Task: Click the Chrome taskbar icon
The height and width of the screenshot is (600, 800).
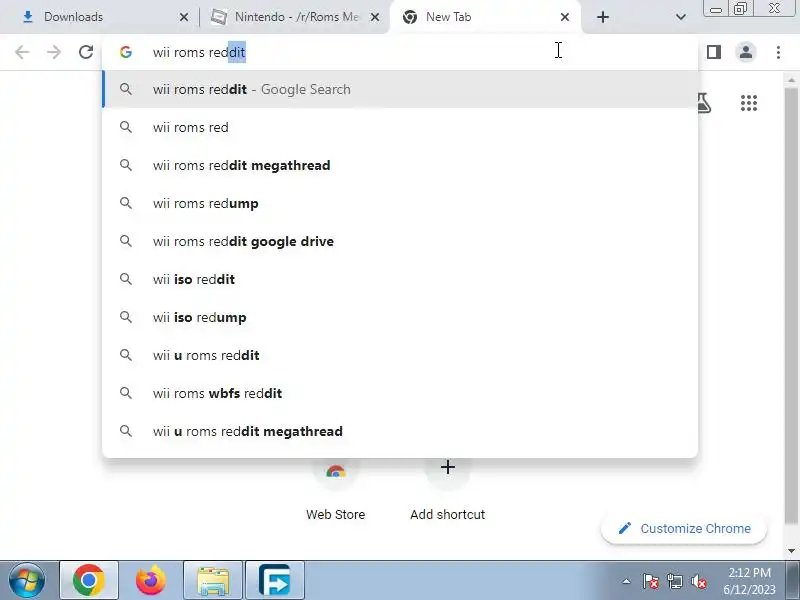Action: (89, 580)
